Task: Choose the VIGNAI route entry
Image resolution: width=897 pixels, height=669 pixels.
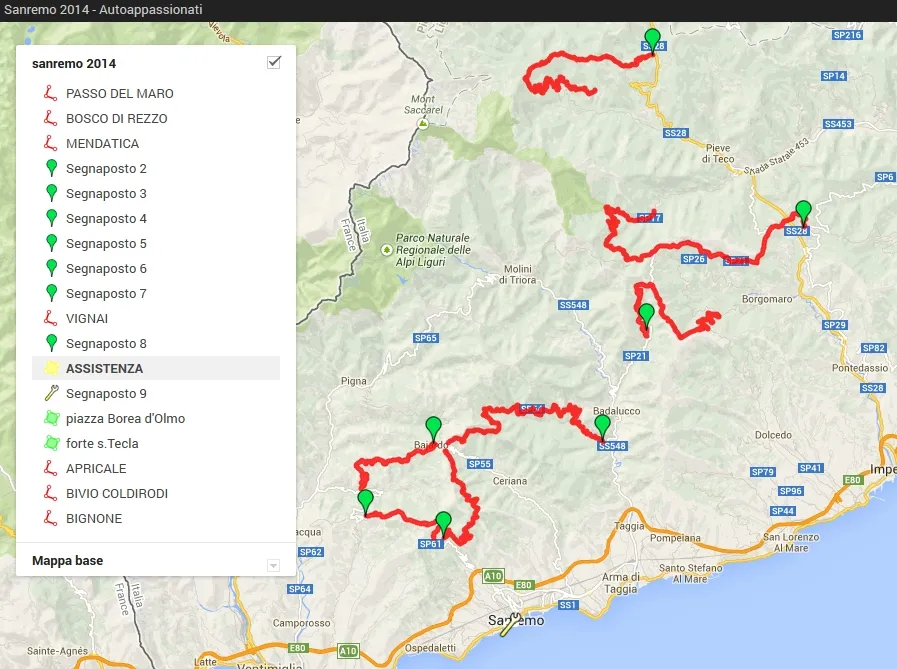Action: [87, 319]
